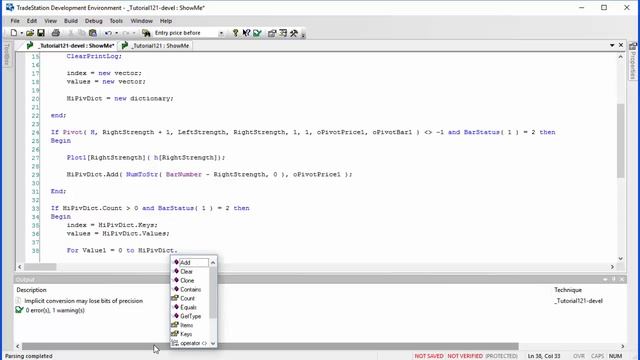The width and height of the screenshot is (640, 360).
Task: Toggle auto-hide pin on Output panel
Action: [x=613, y=280]
